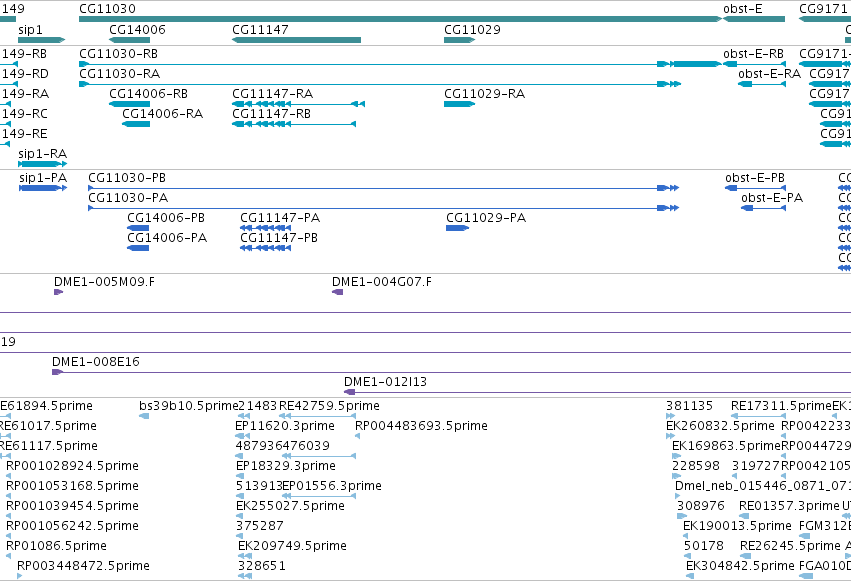Image resolution: width=851 pixels, height=581 pixels.
Task: Select the sip1-PA protein label
Action: click(43, 178)
